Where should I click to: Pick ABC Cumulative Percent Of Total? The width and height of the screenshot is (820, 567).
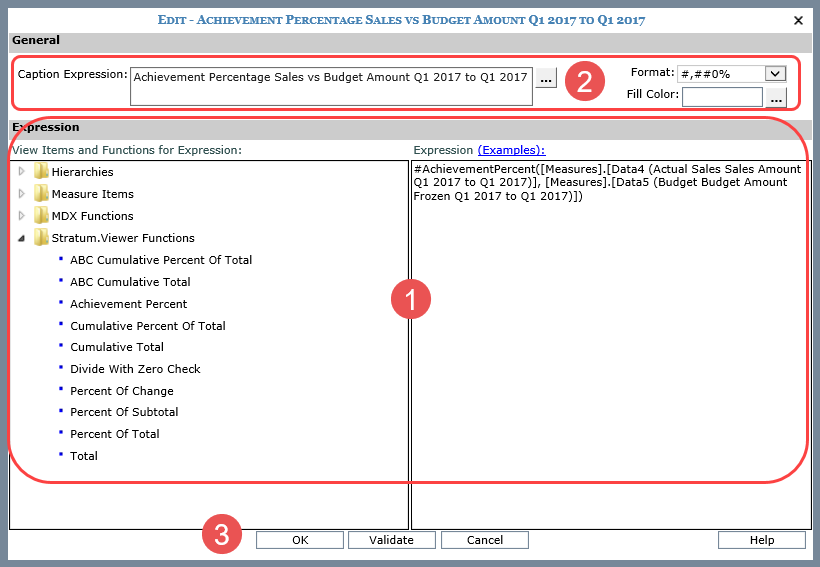click(160, 260)
